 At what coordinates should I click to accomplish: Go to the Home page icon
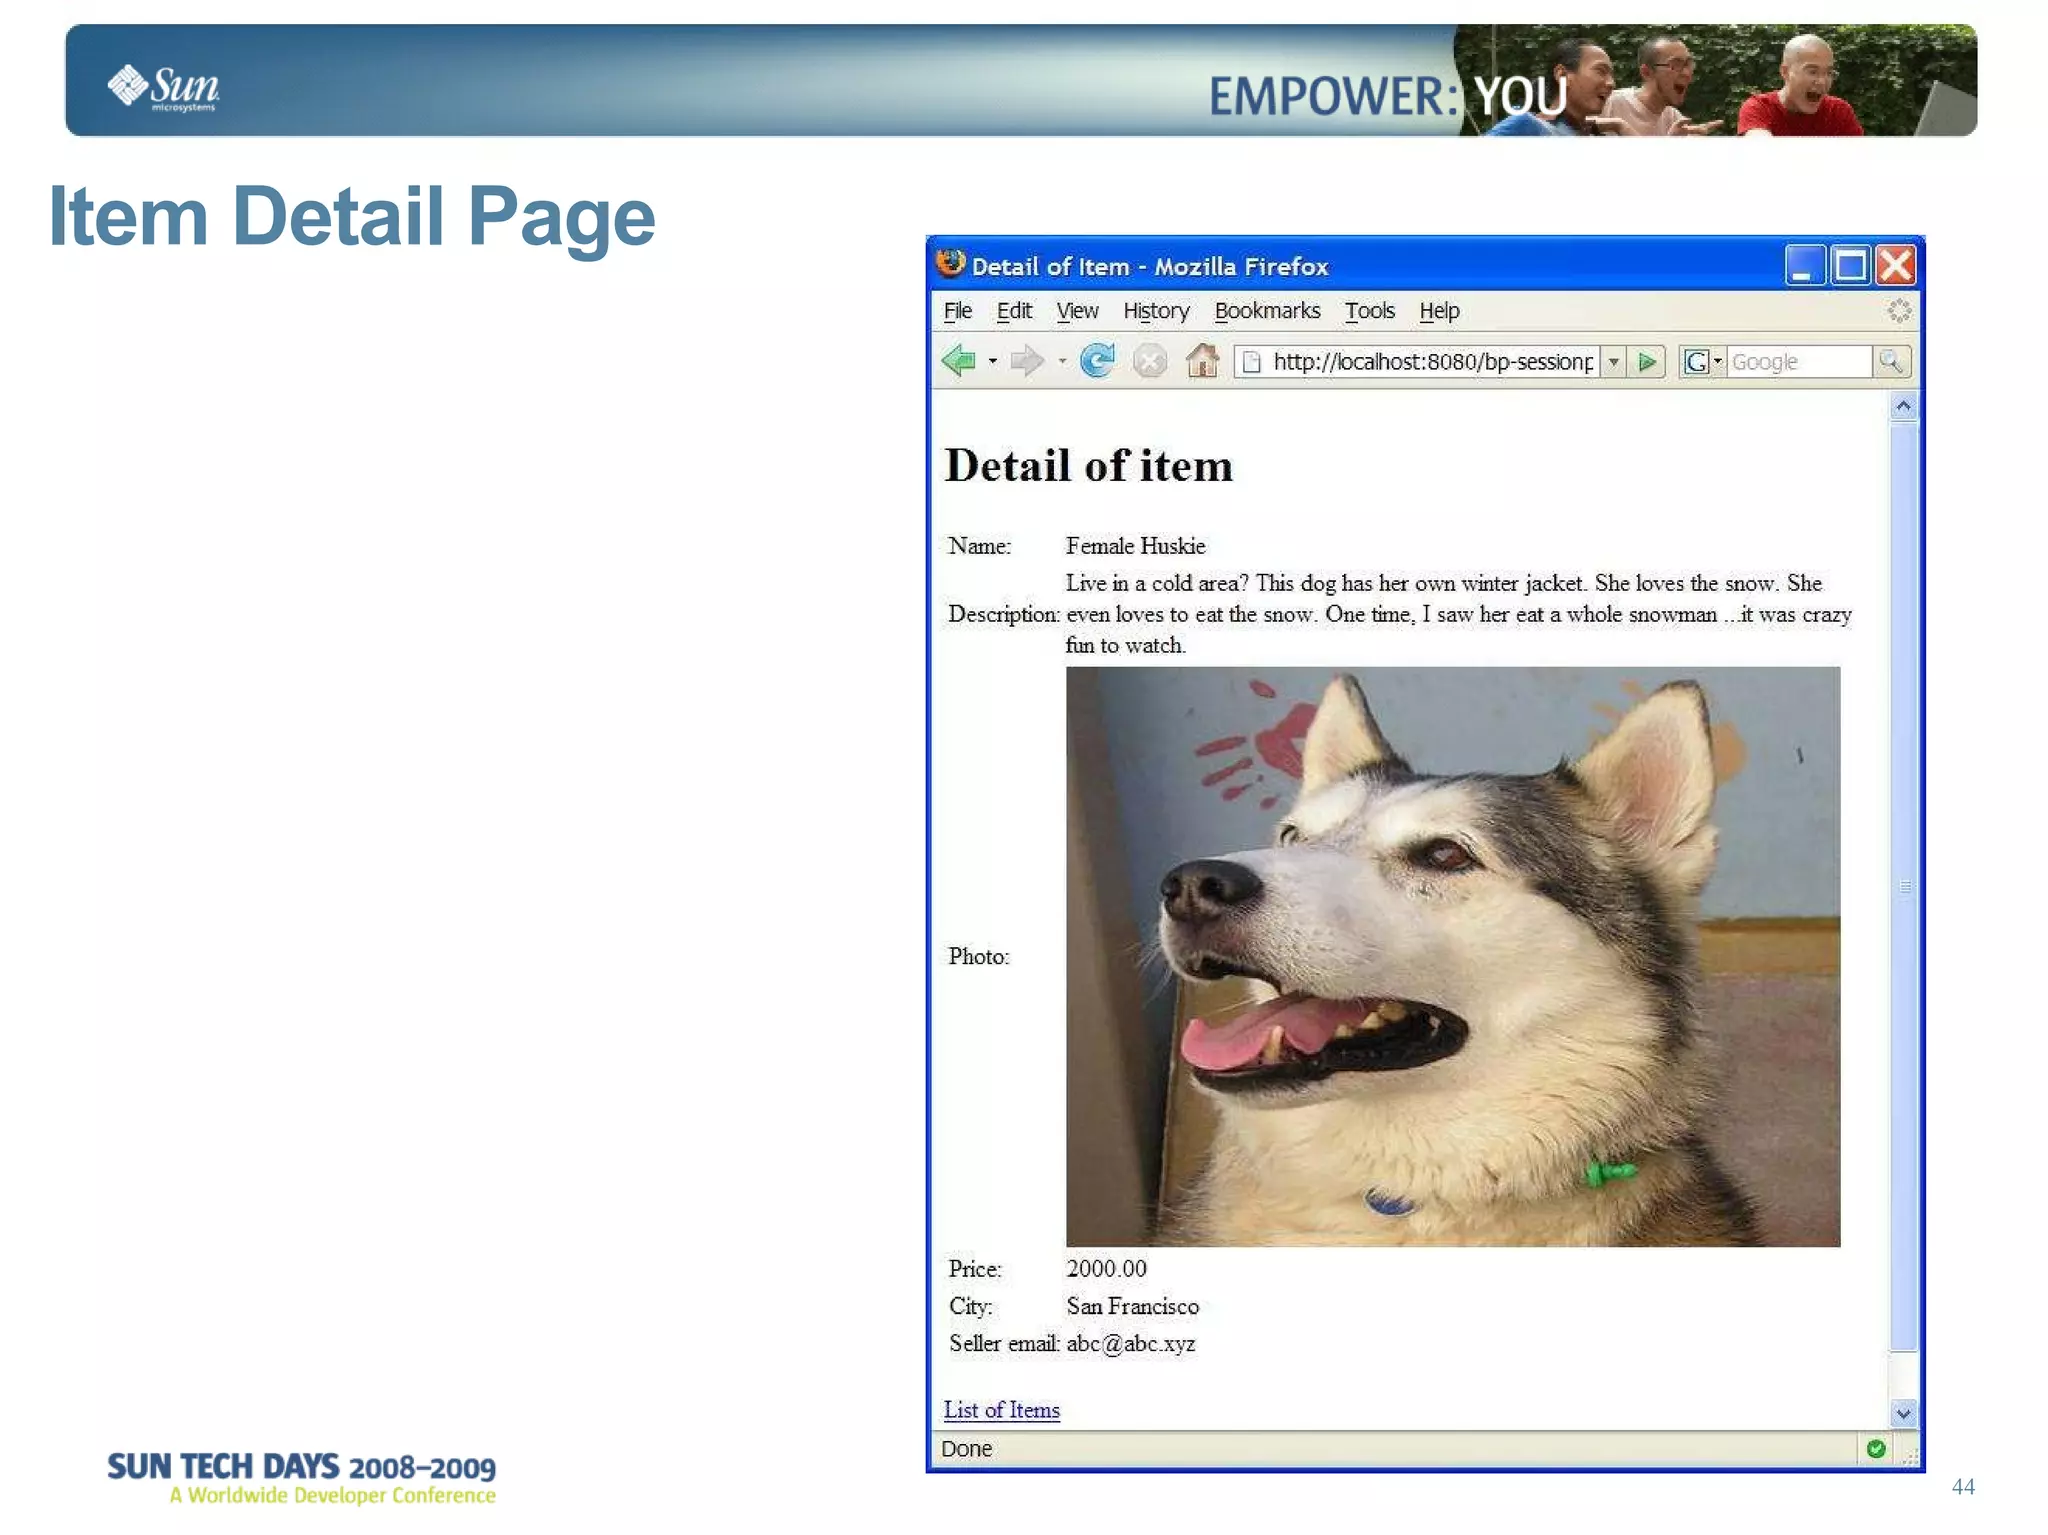pos(1202,361)
